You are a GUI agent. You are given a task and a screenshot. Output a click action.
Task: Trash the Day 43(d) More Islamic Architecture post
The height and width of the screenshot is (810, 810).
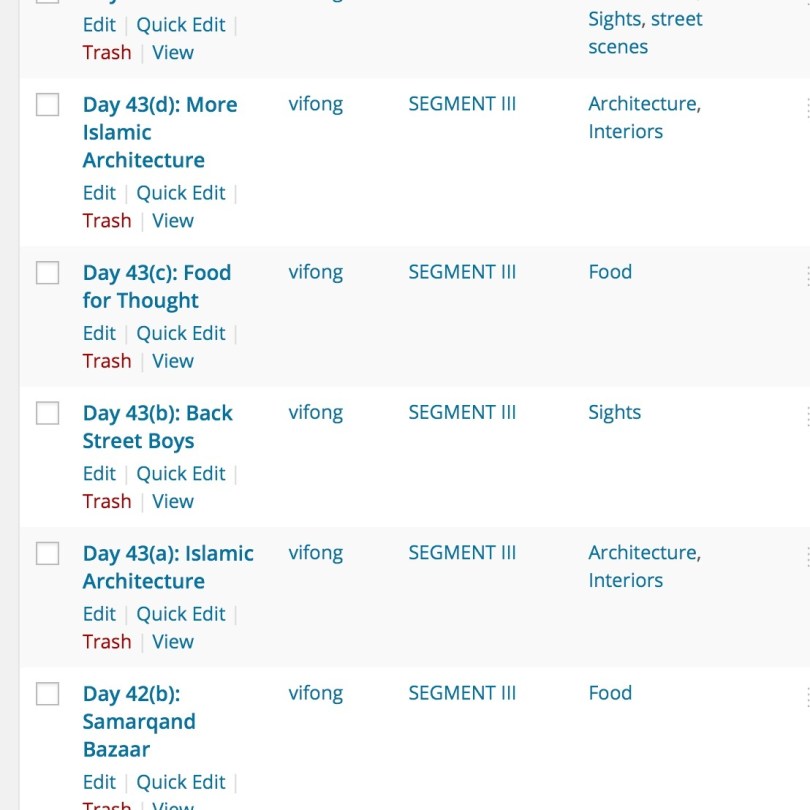107,220
